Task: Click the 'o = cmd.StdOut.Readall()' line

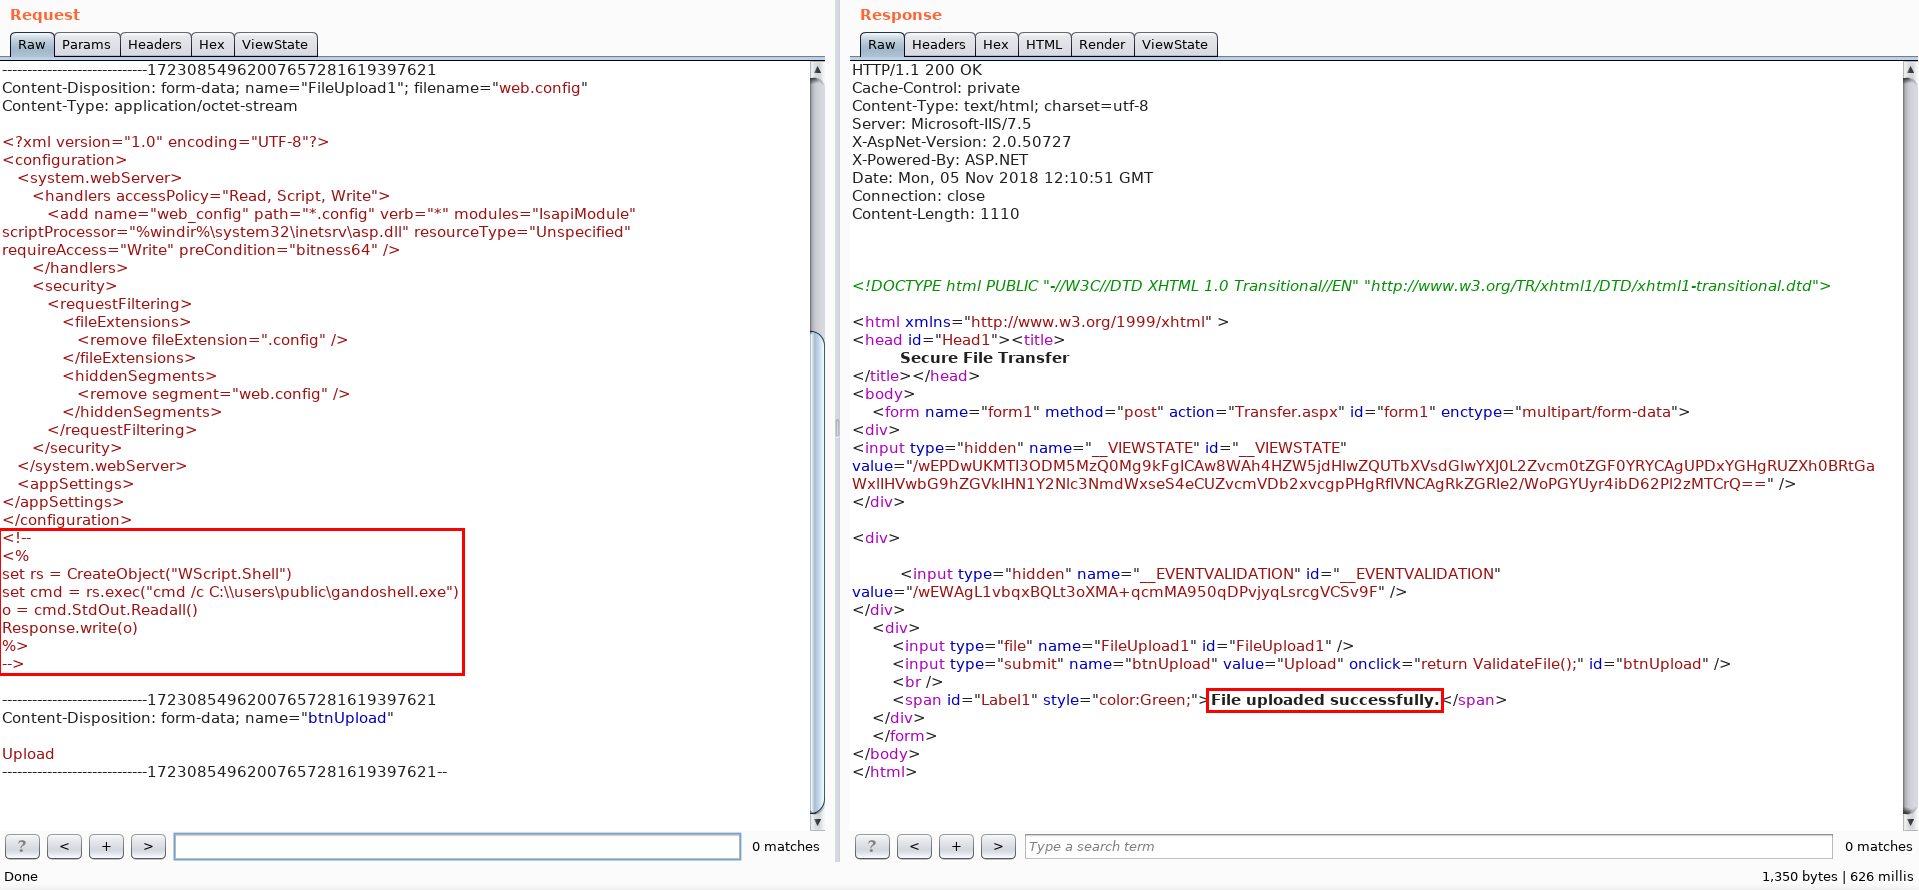Action: tap(100, 610)
